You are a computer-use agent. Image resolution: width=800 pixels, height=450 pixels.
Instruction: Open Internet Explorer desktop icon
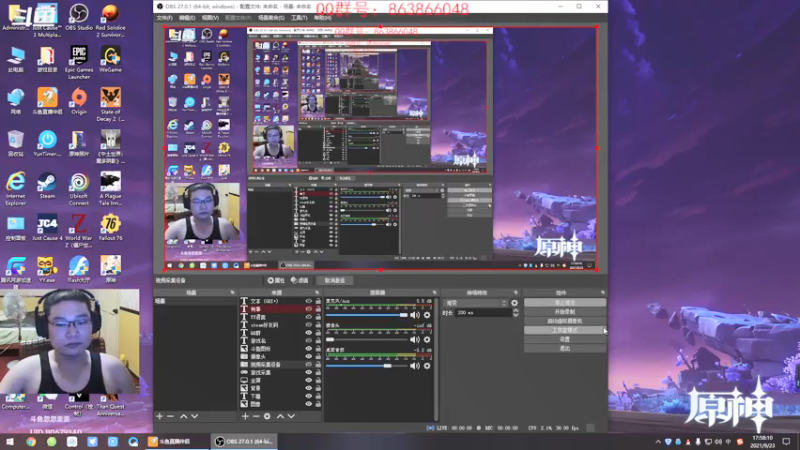[15, 189]
